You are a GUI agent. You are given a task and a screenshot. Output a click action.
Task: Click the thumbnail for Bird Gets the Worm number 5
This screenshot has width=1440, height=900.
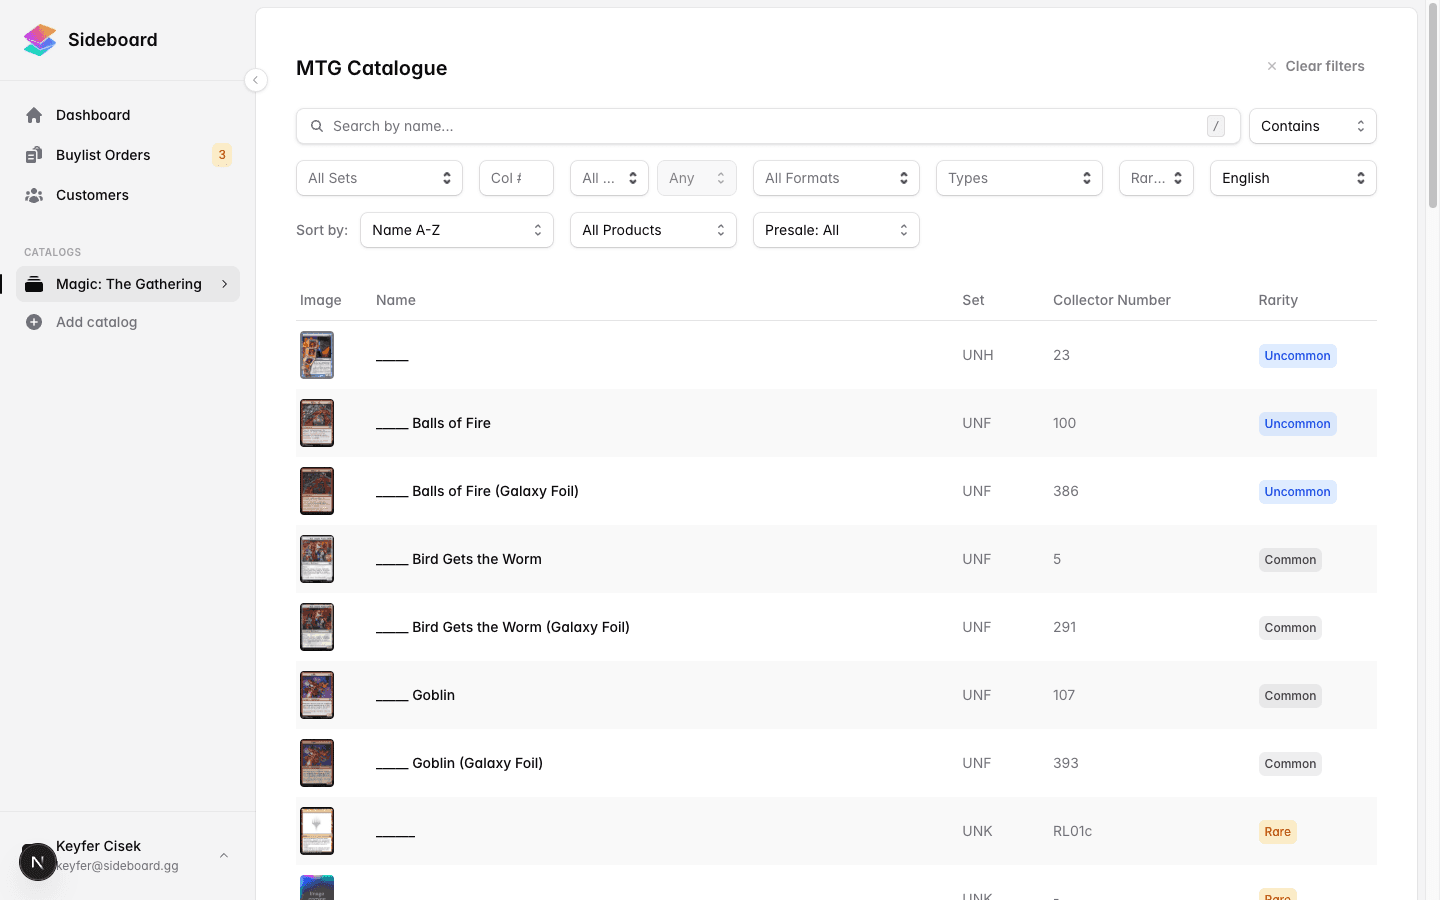(x=317, y=559)
